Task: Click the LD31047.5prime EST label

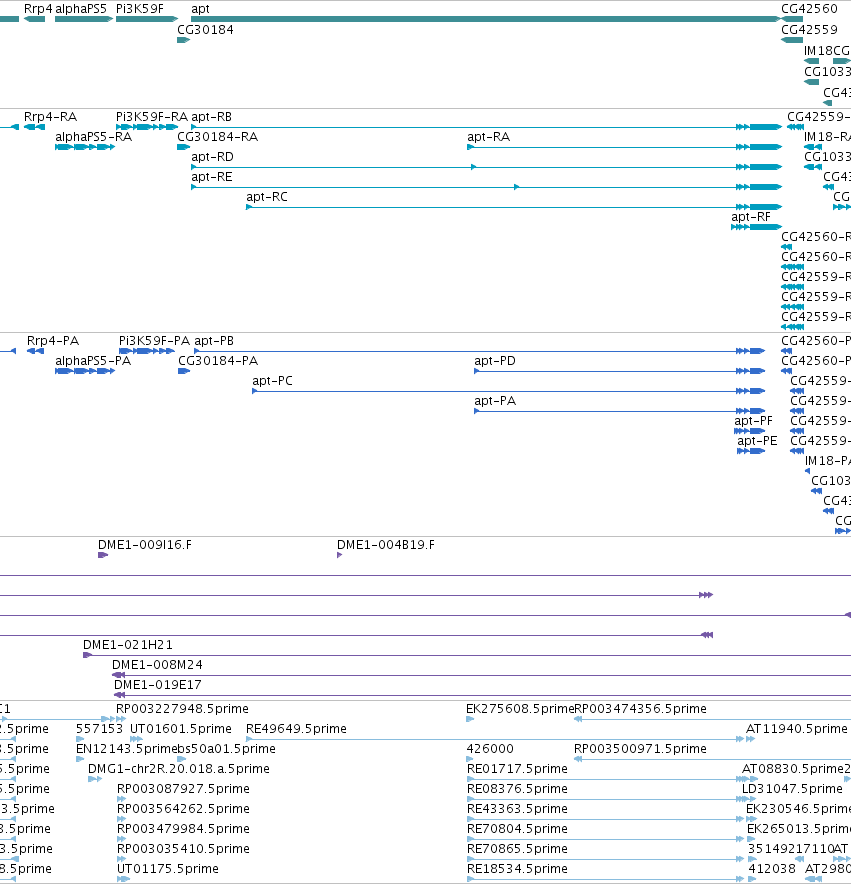Action: click(x=792, y=789)
